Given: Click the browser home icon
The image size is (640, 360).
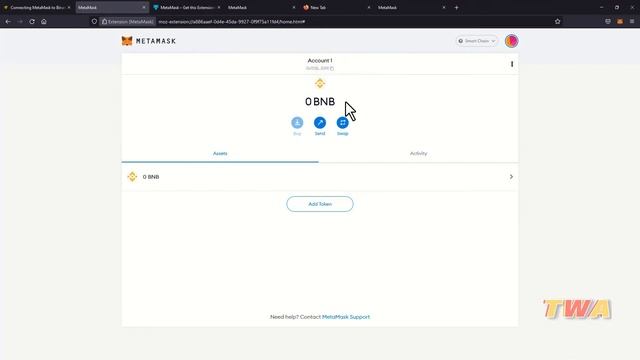Looking at the screenshot, I should [x=44, y=21].
